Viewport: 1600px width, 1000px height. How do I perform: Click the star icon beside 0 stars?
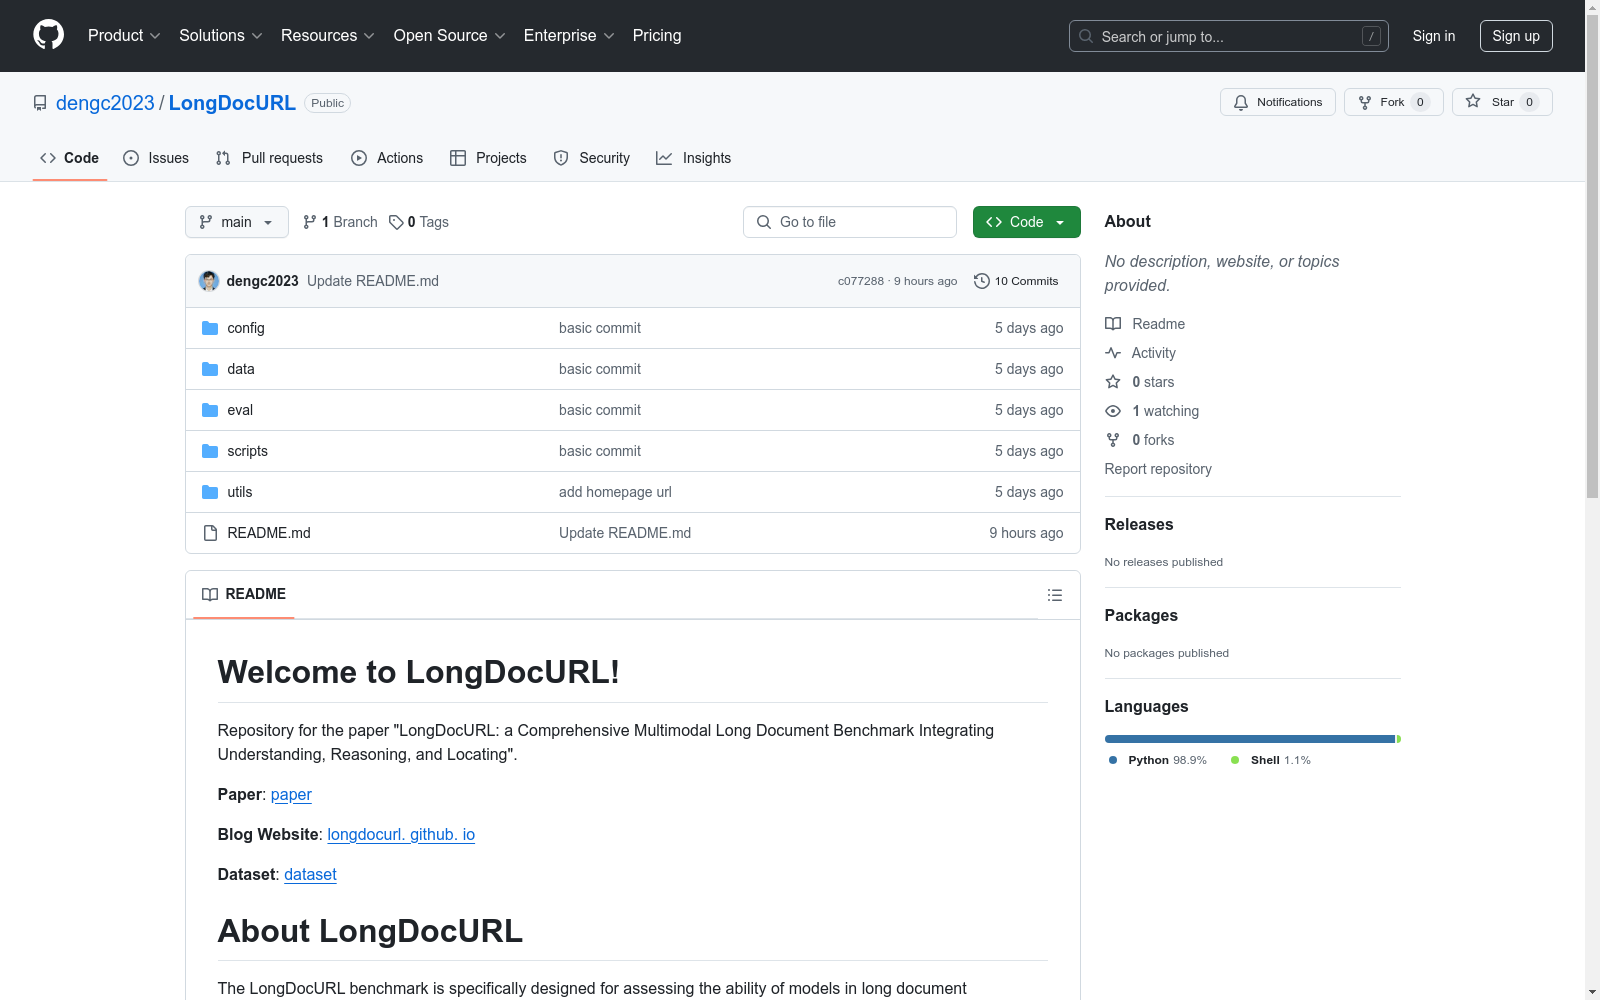(x=1113, y=382)
